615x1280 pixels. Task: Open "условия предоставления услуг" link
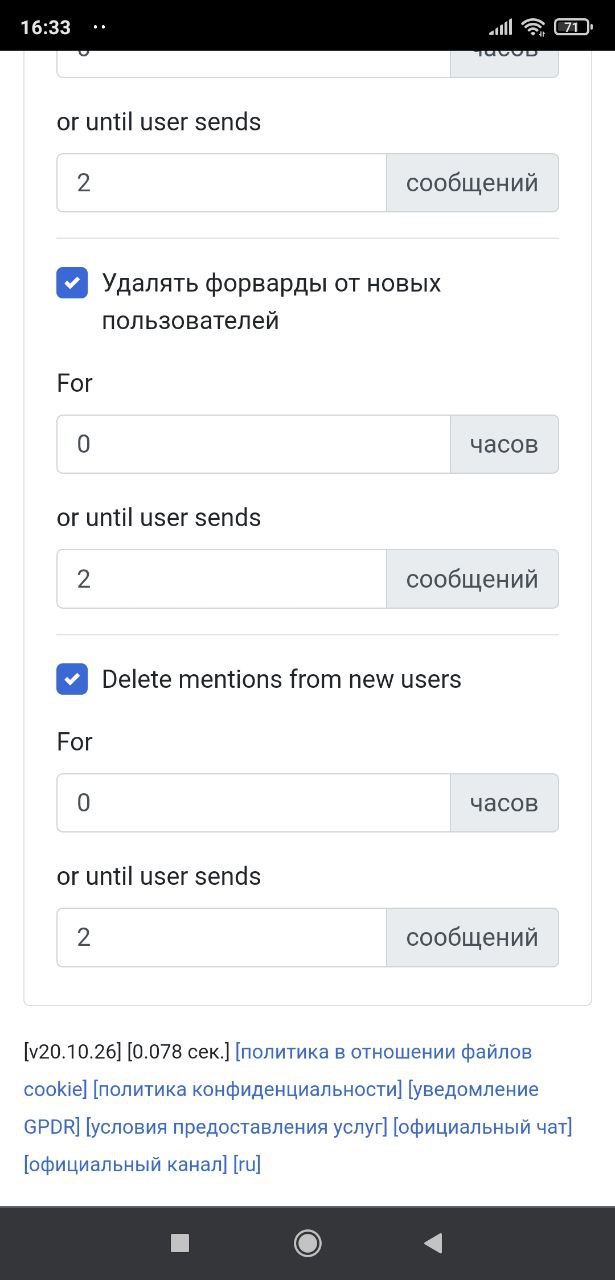tap(237, 1127)
